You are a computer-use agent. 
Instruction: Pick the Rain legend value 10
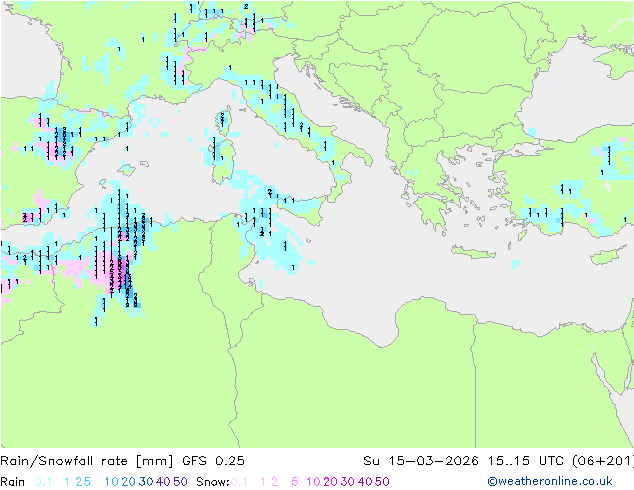pyautogui.click(x=112, y=482)
